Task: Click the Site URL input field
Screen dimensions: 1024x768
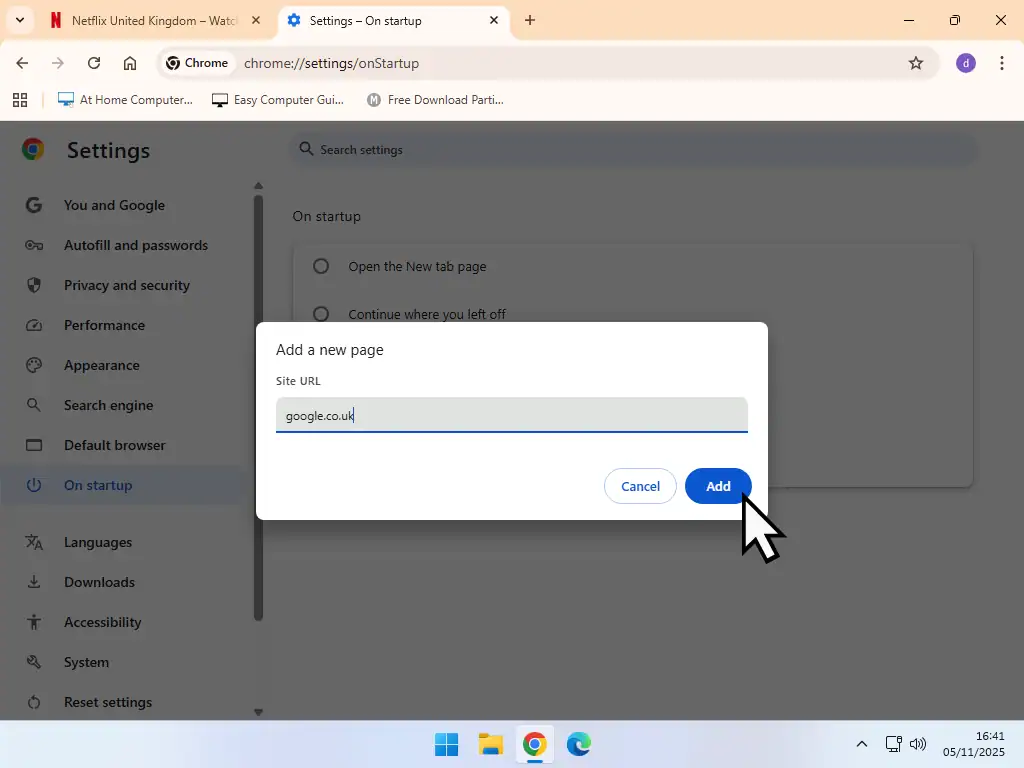Action: pyautogui.click(x=512, y=415)
